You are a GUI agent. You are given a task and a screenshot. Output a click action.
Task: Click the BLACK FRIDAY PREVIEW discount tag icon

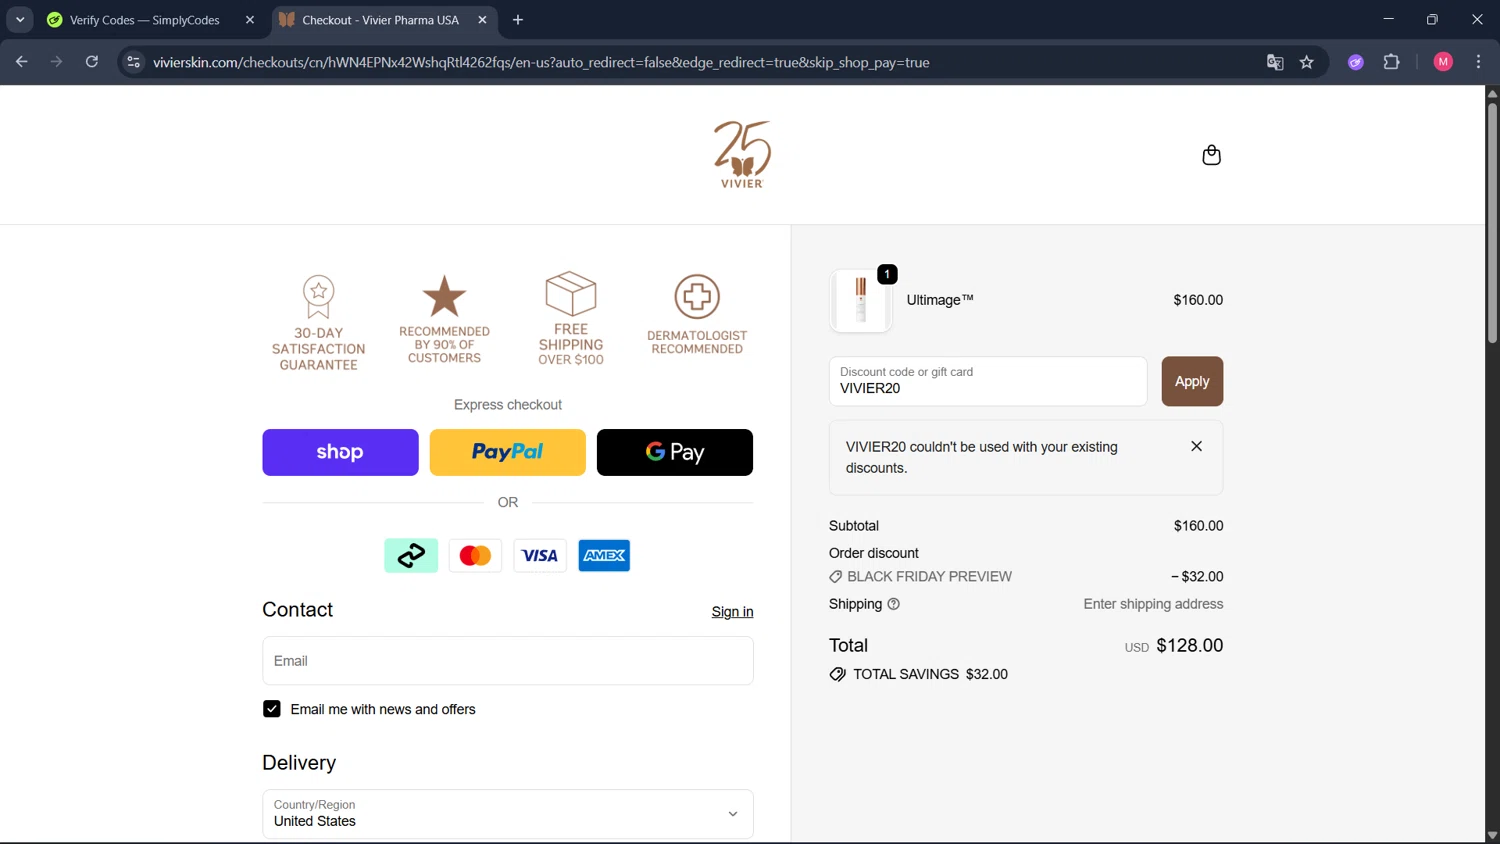836,577
